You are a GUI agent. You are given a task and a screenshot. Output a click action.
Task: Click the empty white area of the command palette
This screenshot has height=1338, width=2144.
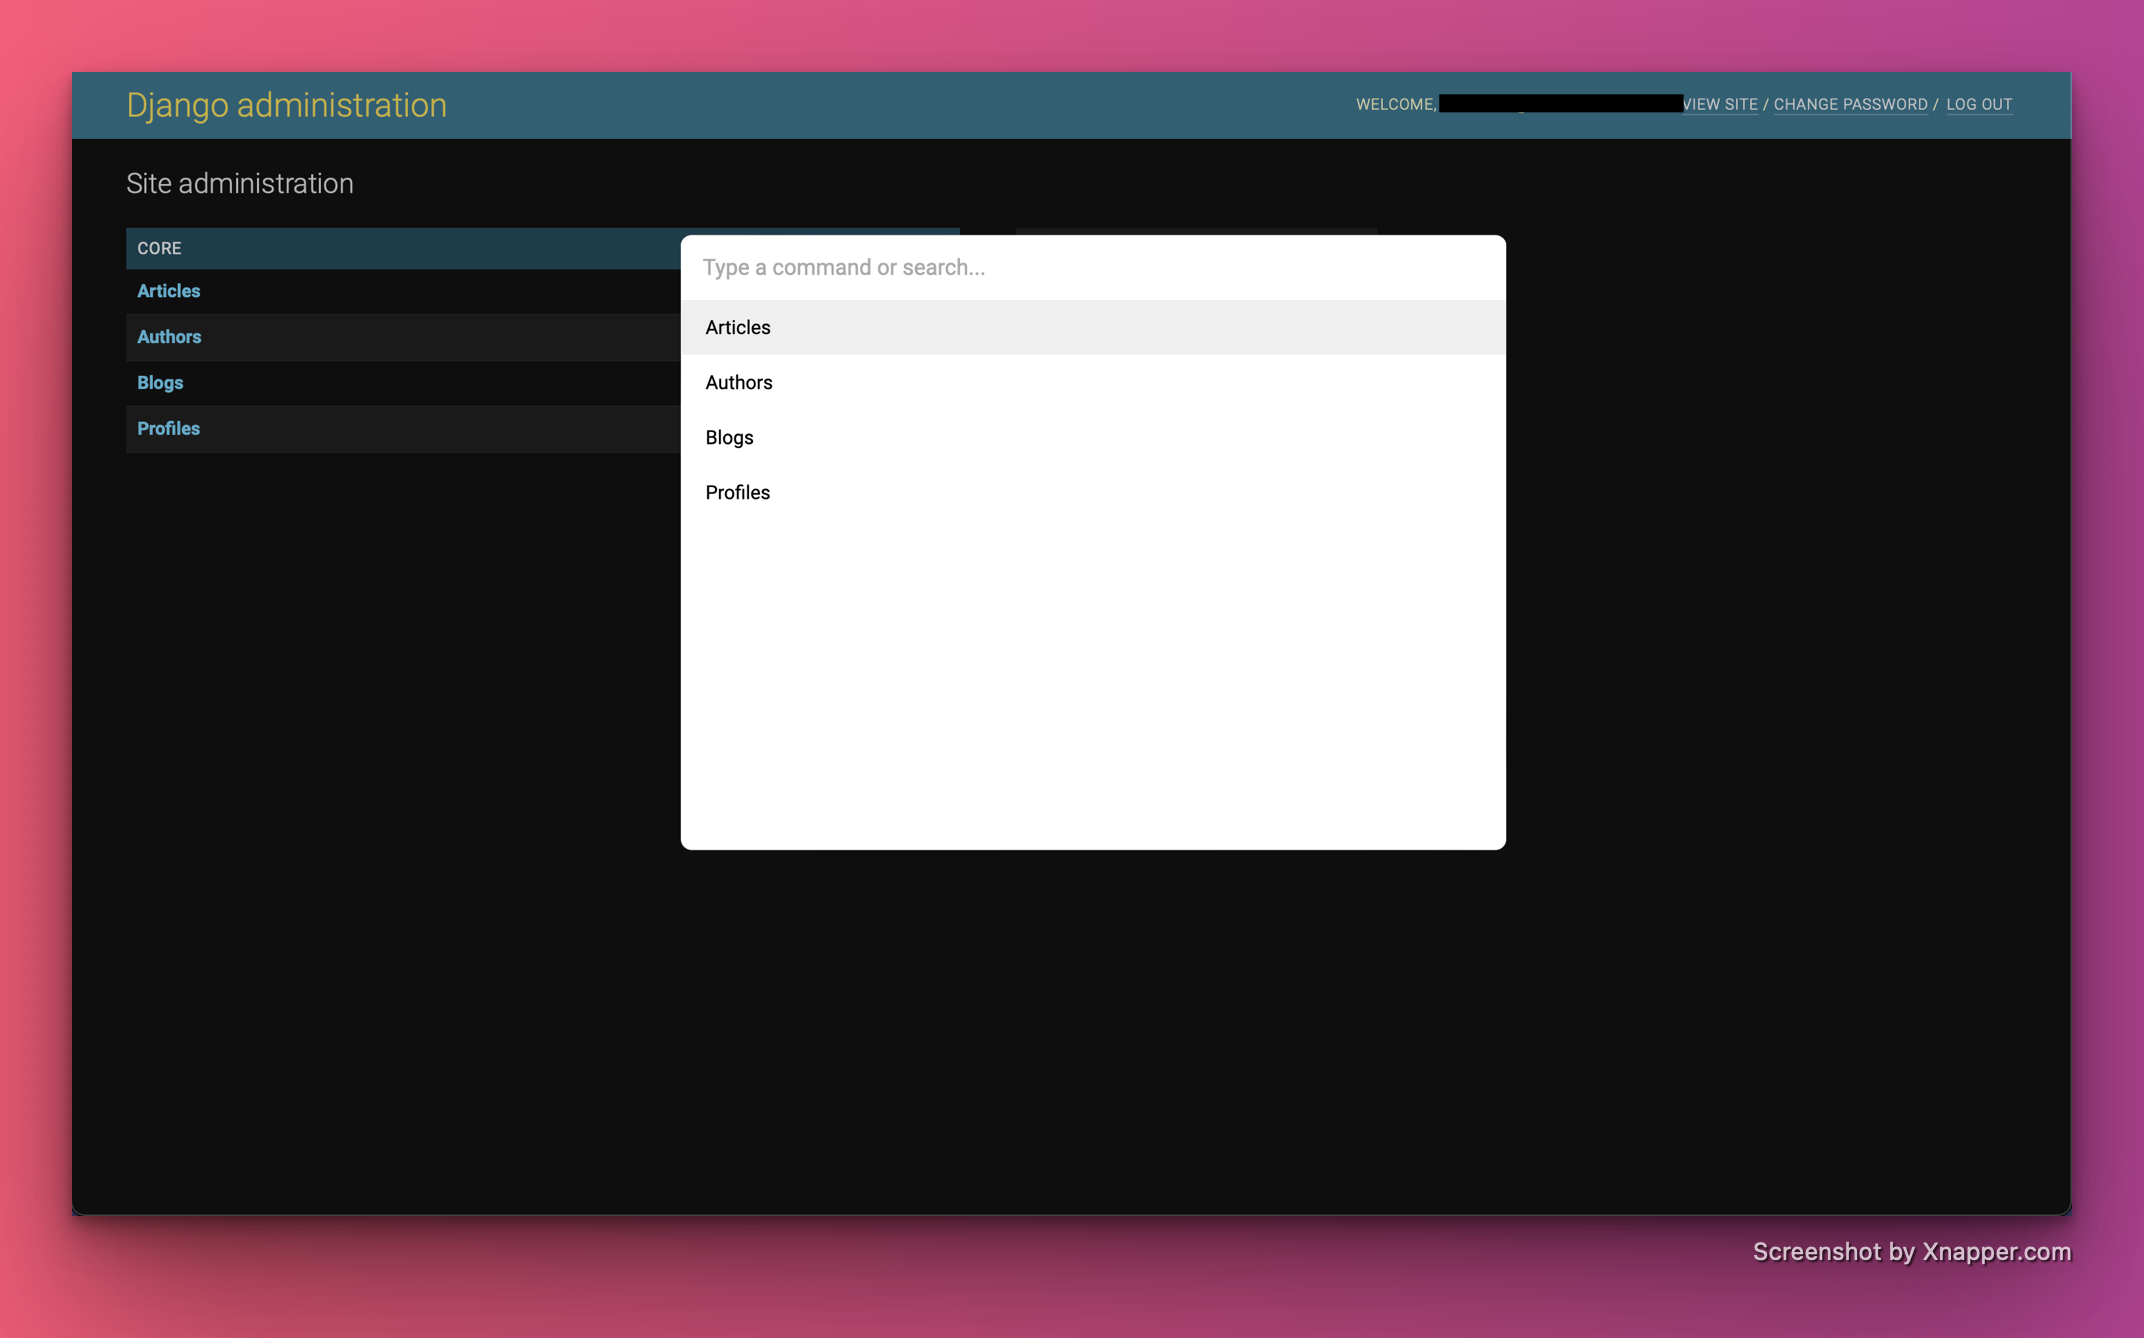[x=1092, y=680]
